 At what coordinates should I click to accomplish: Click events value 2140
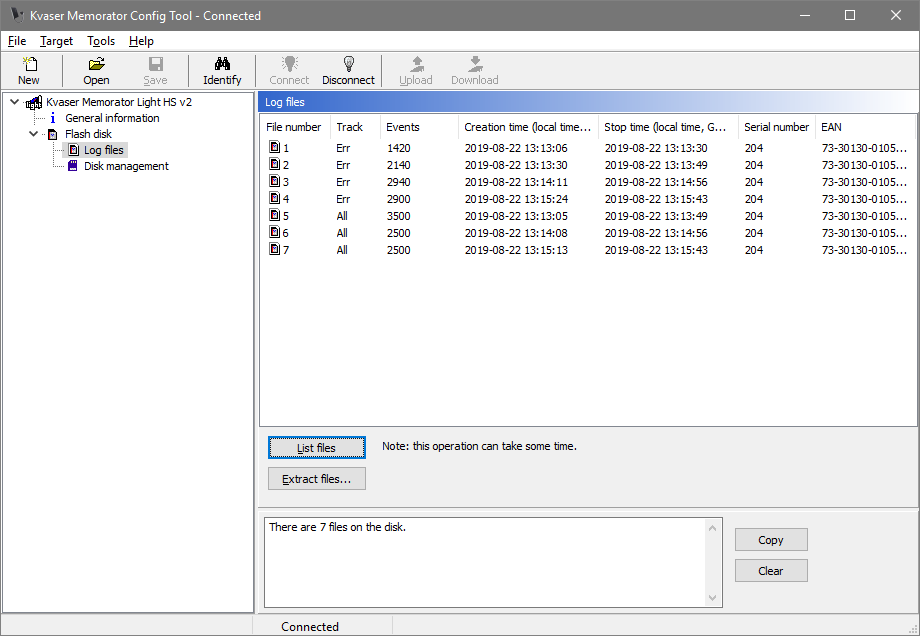click(x=398, y=165)
